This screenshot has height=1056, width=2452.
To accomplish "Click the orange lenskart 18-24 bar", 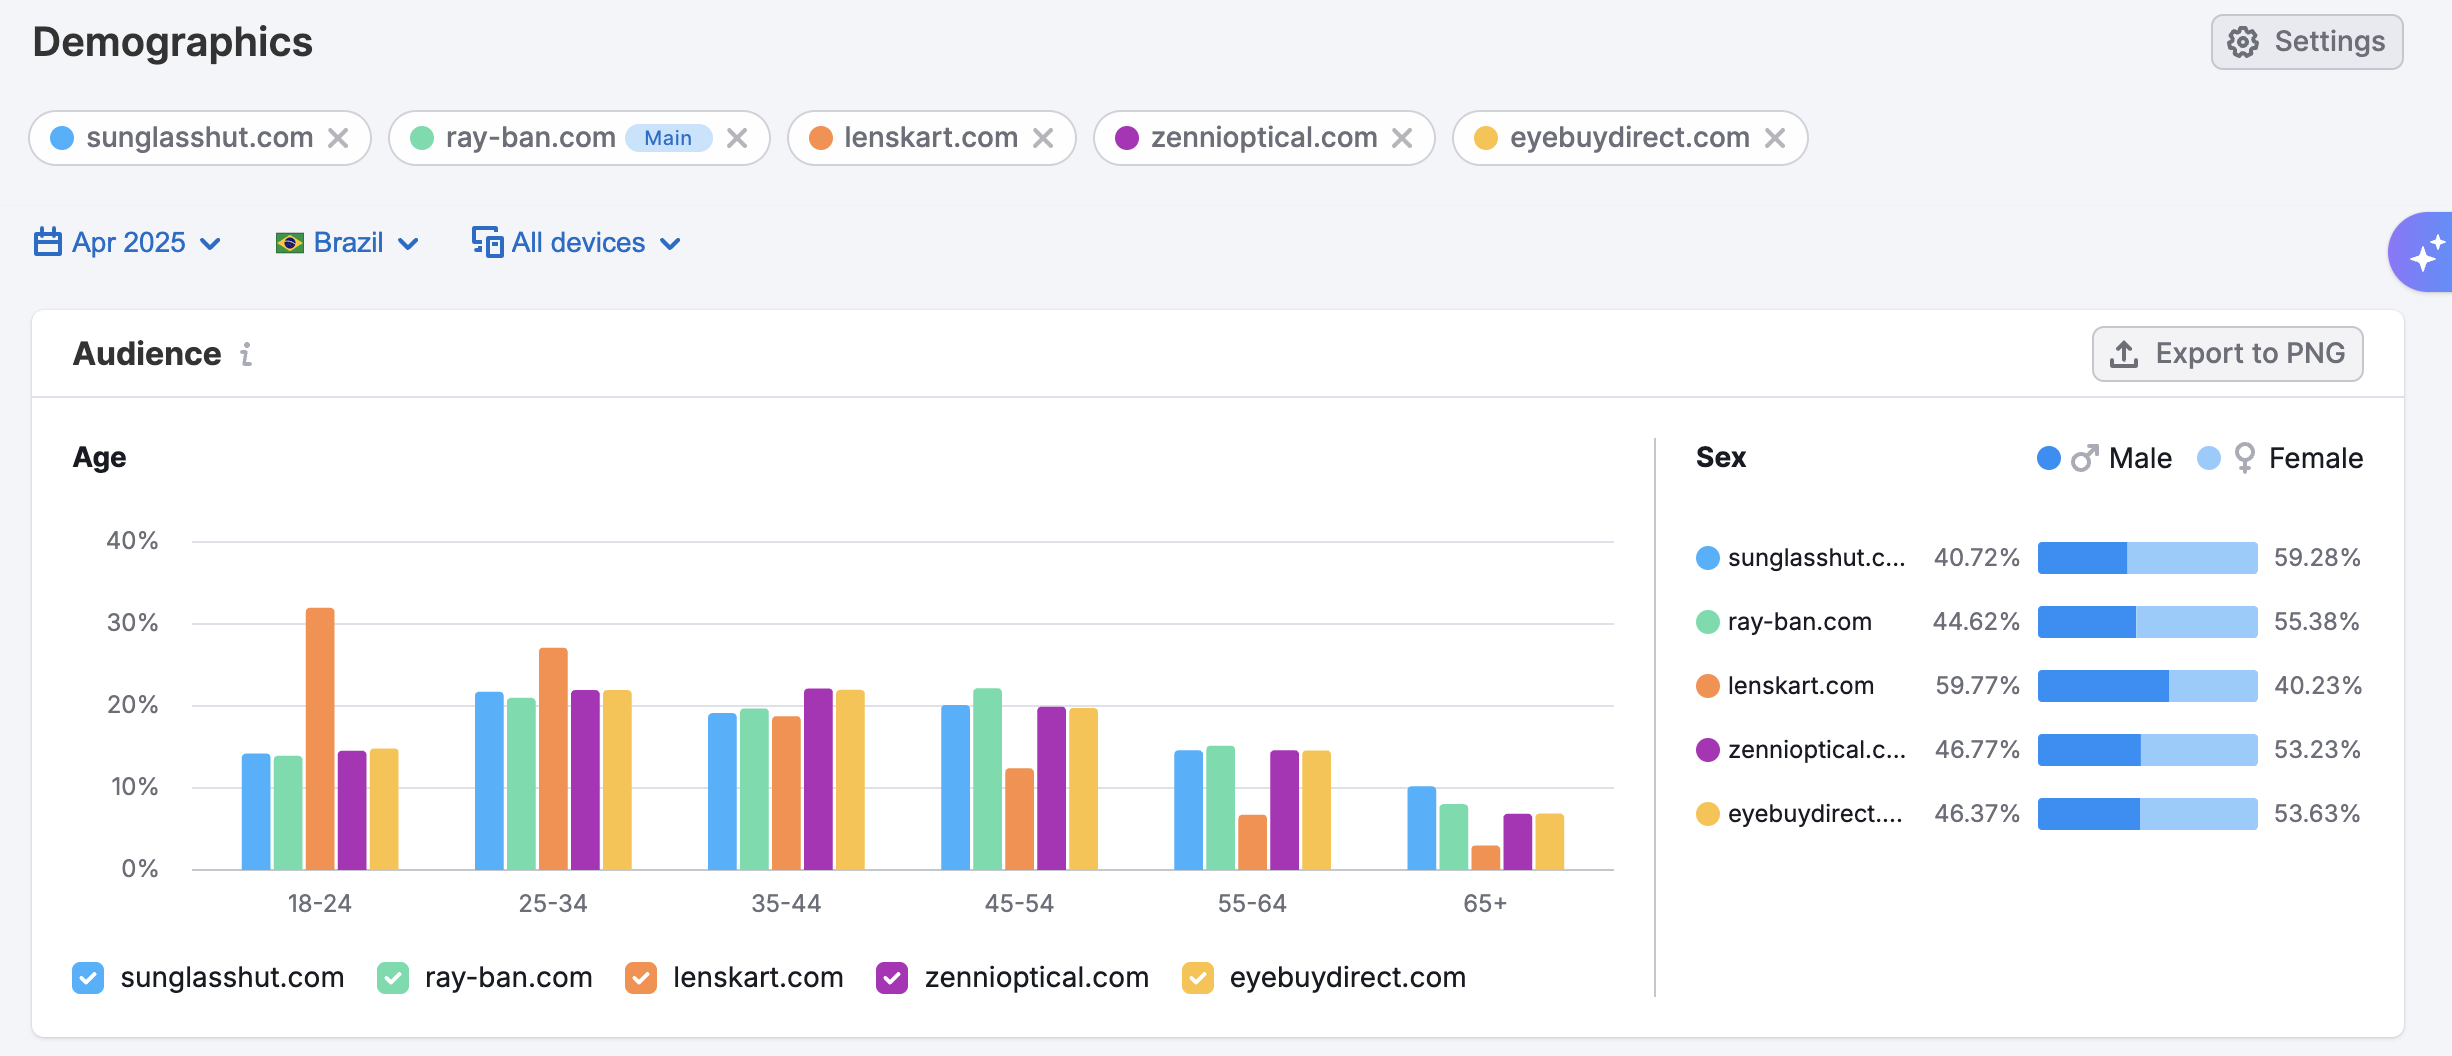I will [x=320, y=738].
